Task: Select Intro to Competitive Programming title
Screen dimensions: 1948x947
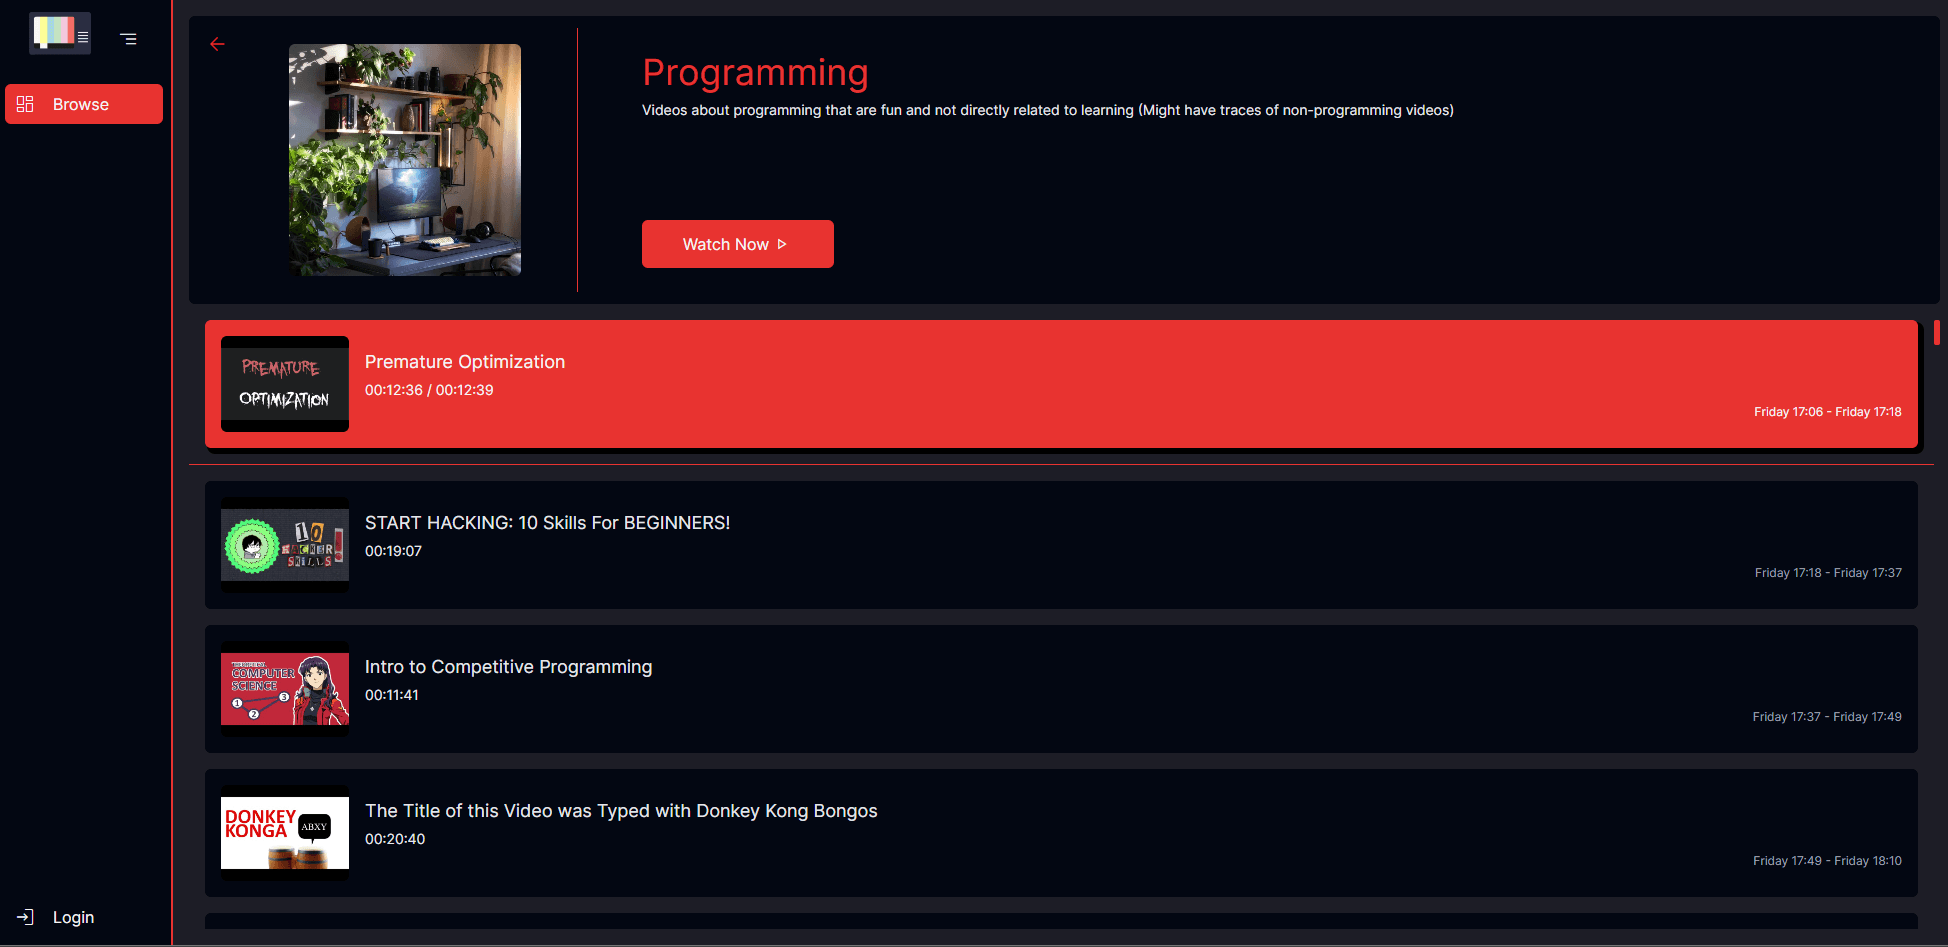Action: [x=508, y=667]
